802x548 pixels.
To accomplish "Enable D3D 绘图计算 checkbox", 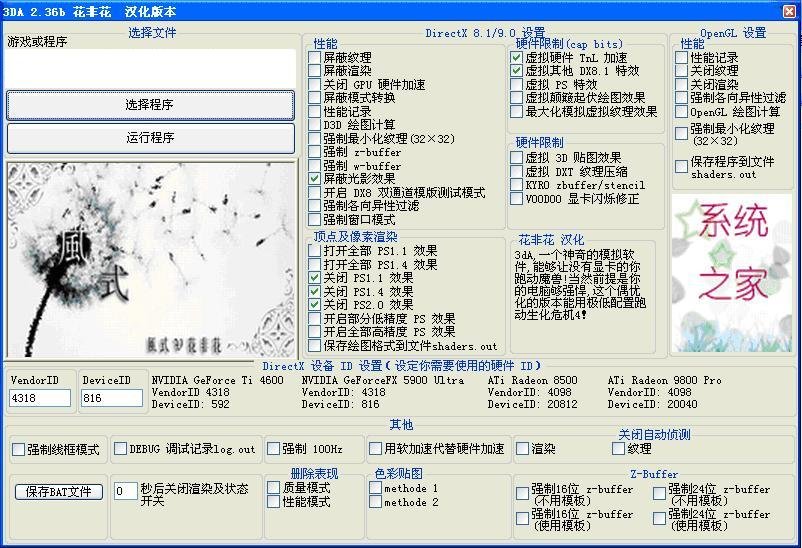I will [x=315, y=124].
